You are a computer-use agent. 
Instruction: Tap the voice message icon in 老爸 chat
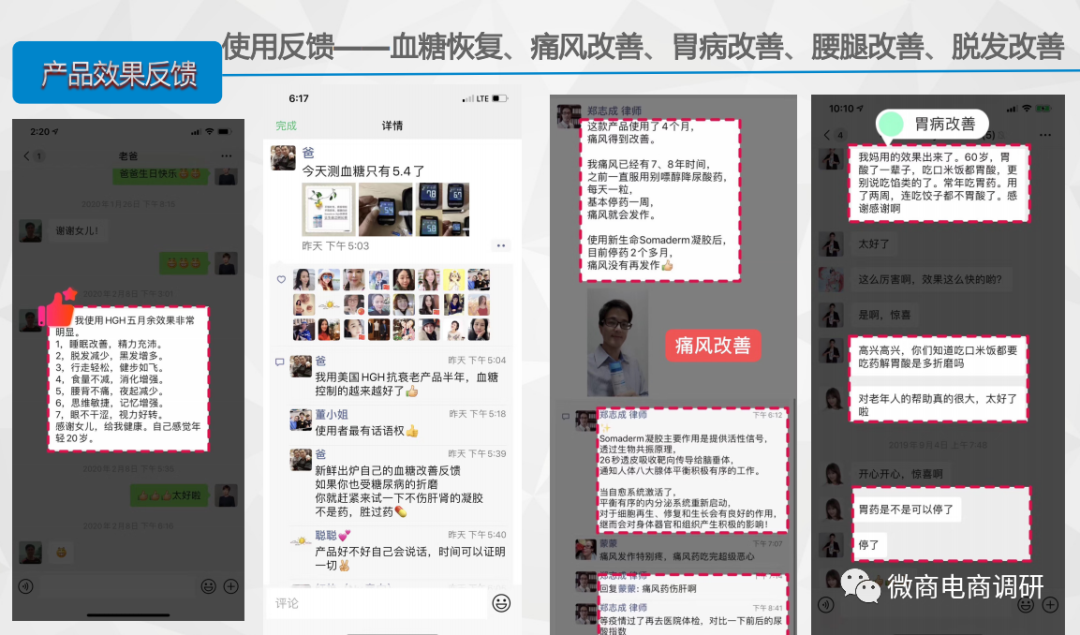pos(26,587)
